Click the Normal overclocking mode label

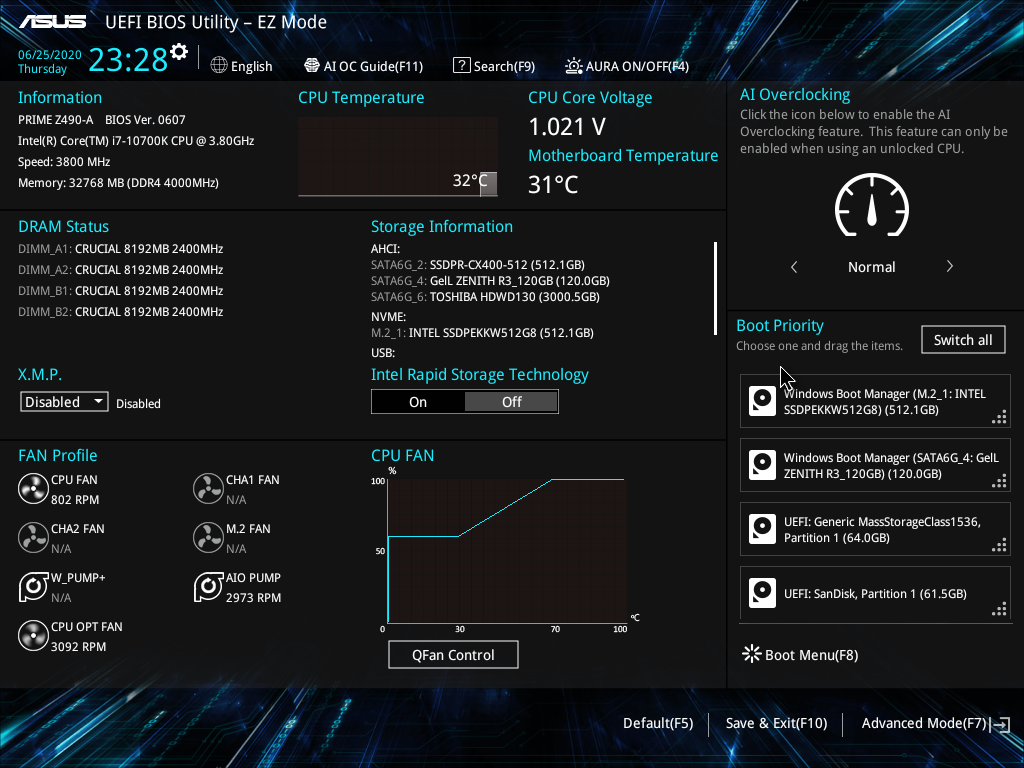click(872, 266)
